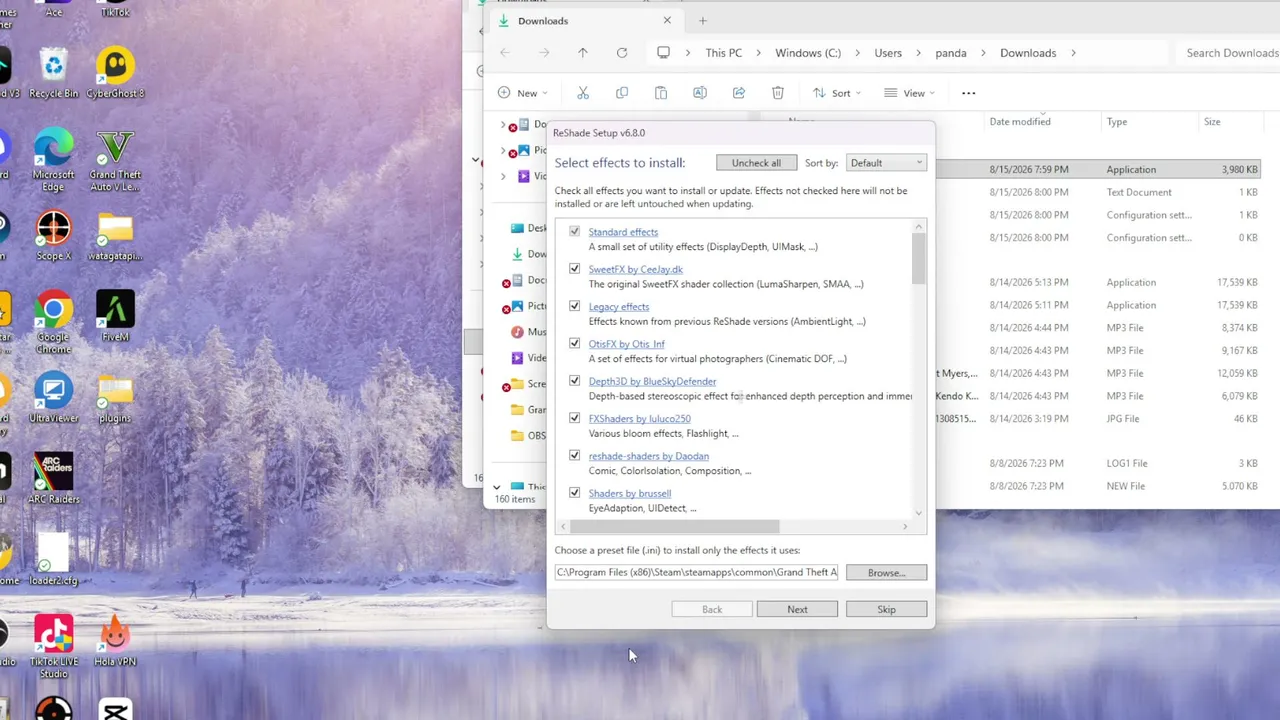This screenshot has height=720, width=1280.
Task: Select the FiveM desktop icon
Action: point(115,316)
